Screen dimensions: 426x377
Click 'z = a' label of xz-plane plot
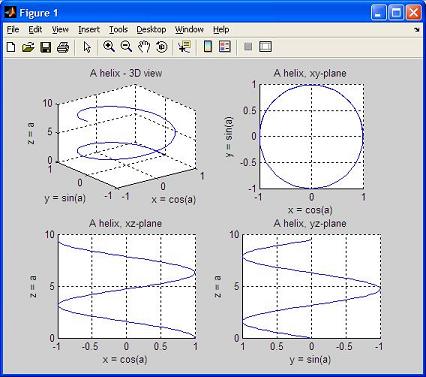point(33,286)
